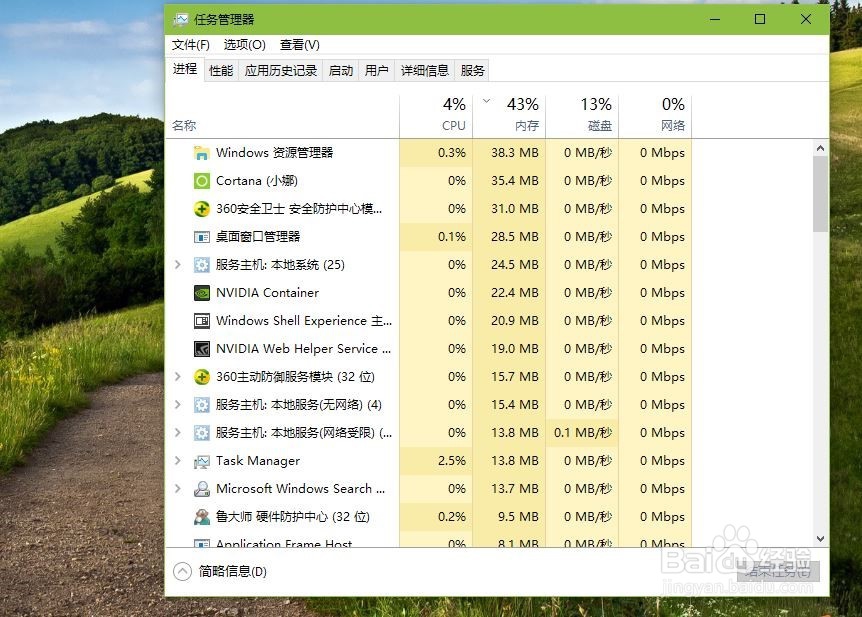Click the 0.1 MB/秒 disk cell

[583, 433]
